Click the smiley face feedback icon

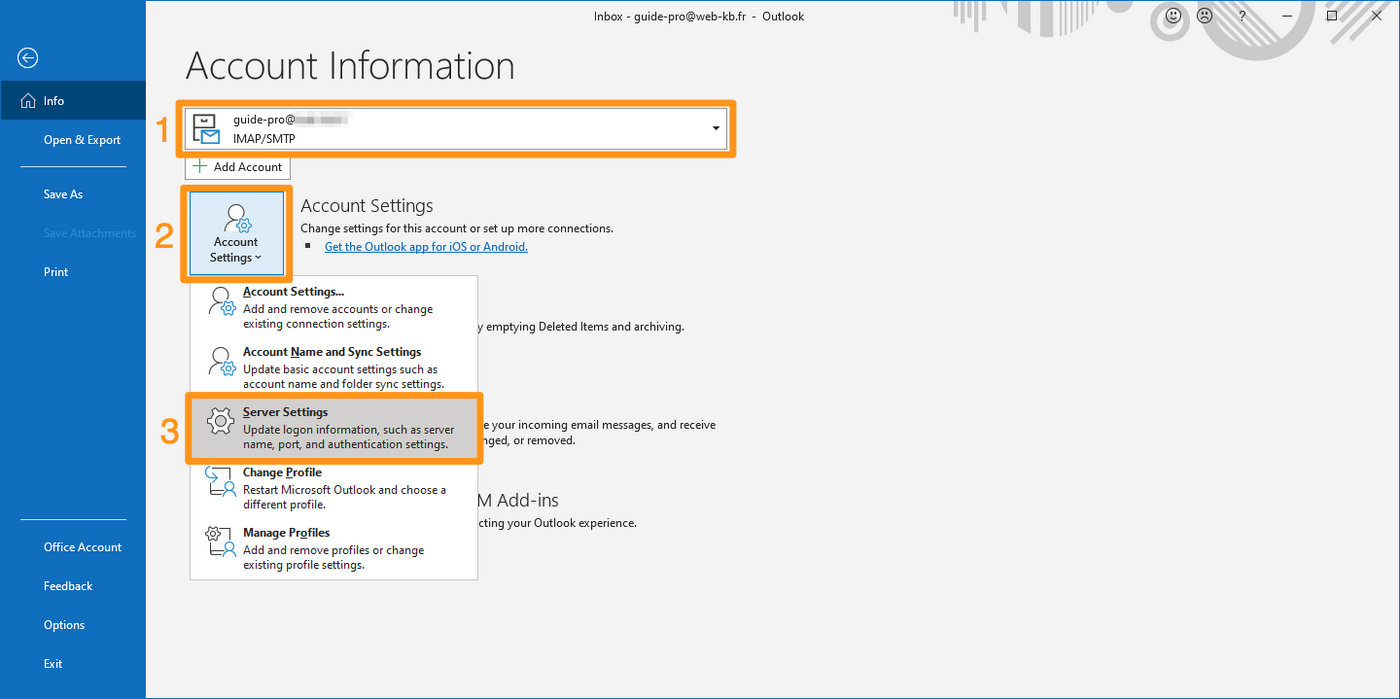click(1174, 16)
